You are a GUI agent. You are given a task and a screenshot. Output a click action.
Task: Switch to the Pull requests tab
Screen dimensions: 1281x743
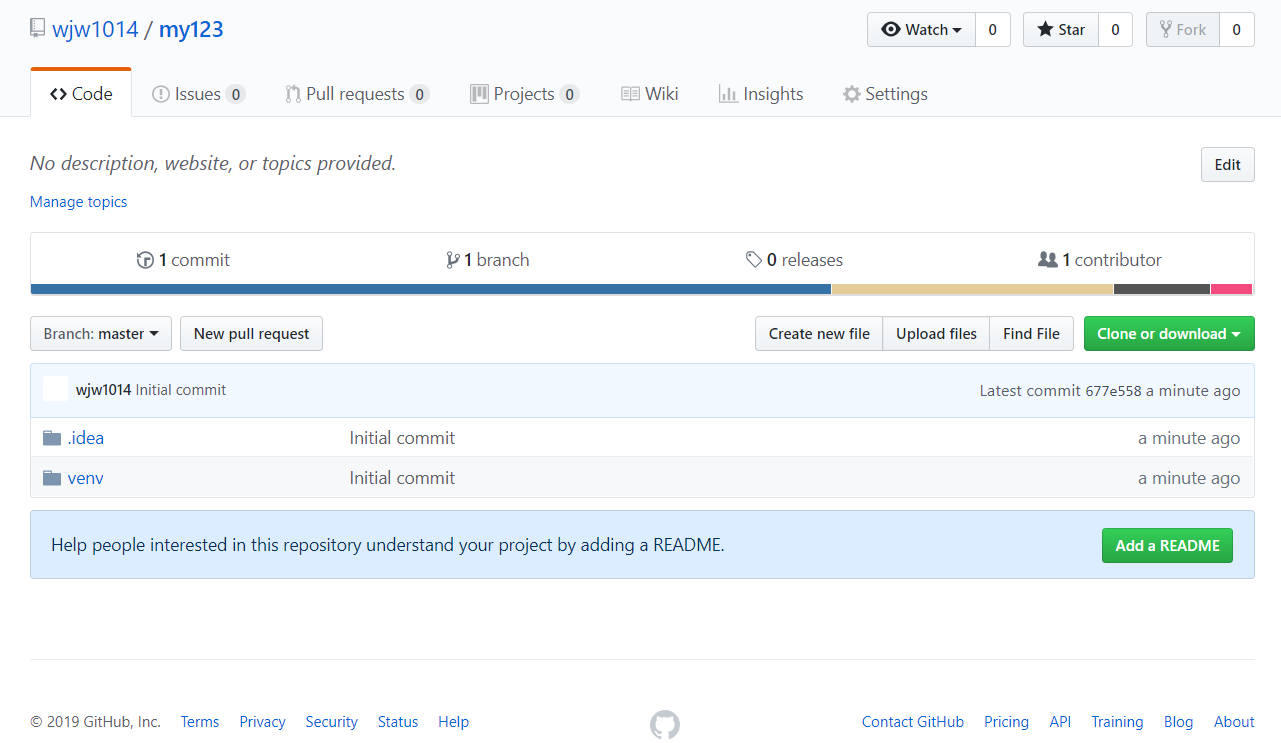click(357, 94)
